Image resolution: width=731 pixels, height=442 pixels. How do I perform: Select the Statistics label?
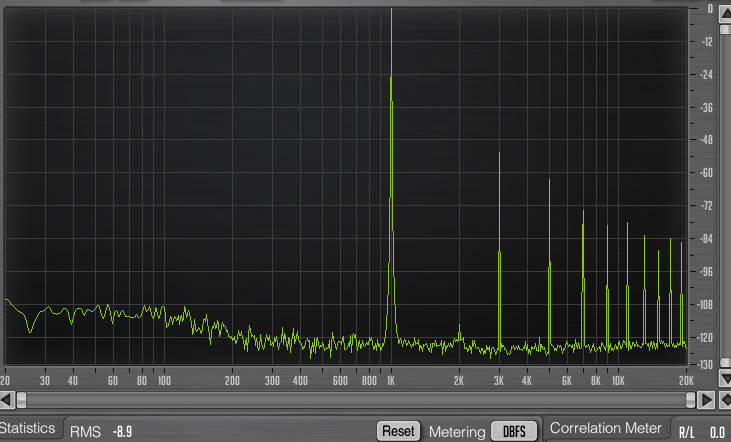click(x=28, y=428)
